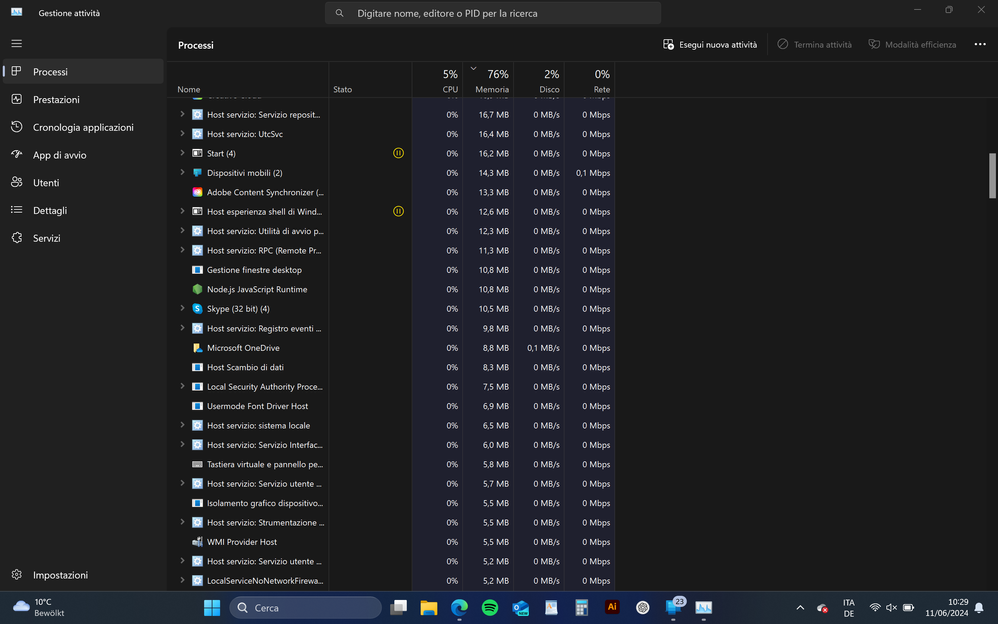Expand the Start (4) process group

coord(182,153)
